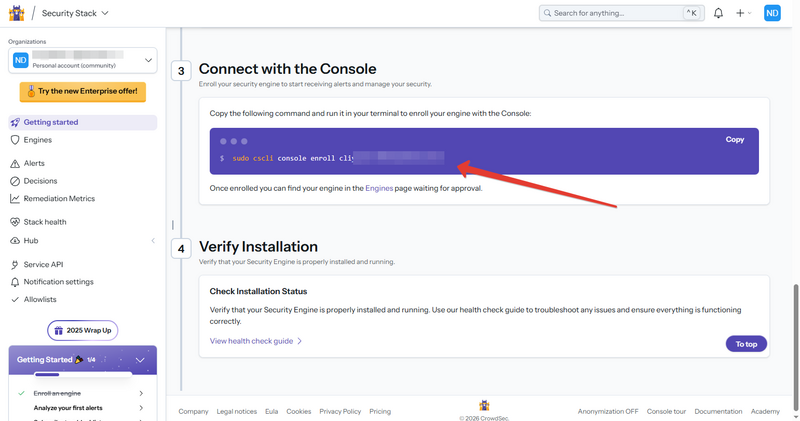Click the medal icon on Enterprise offer
This screenshot has width=800, height=421.
point(31,91)
